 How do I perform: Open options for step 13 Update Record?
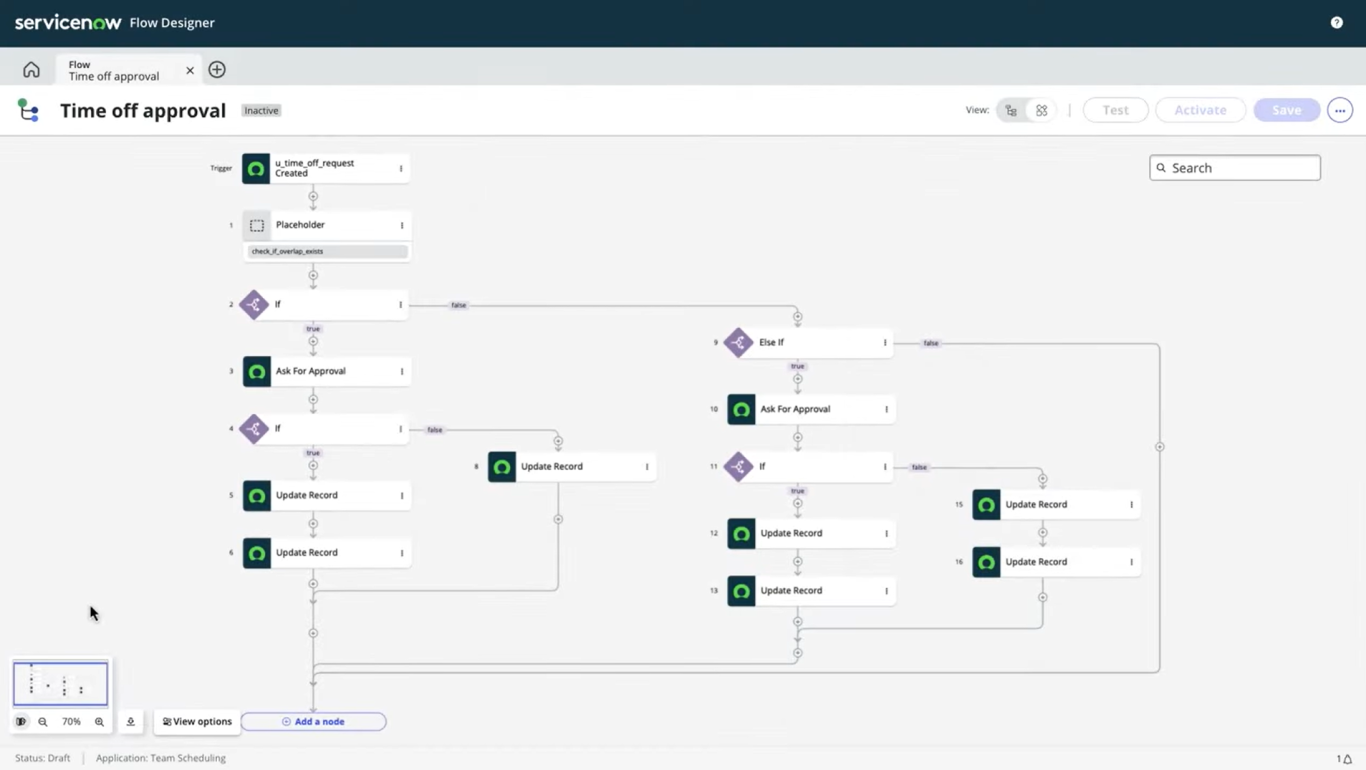886,591
